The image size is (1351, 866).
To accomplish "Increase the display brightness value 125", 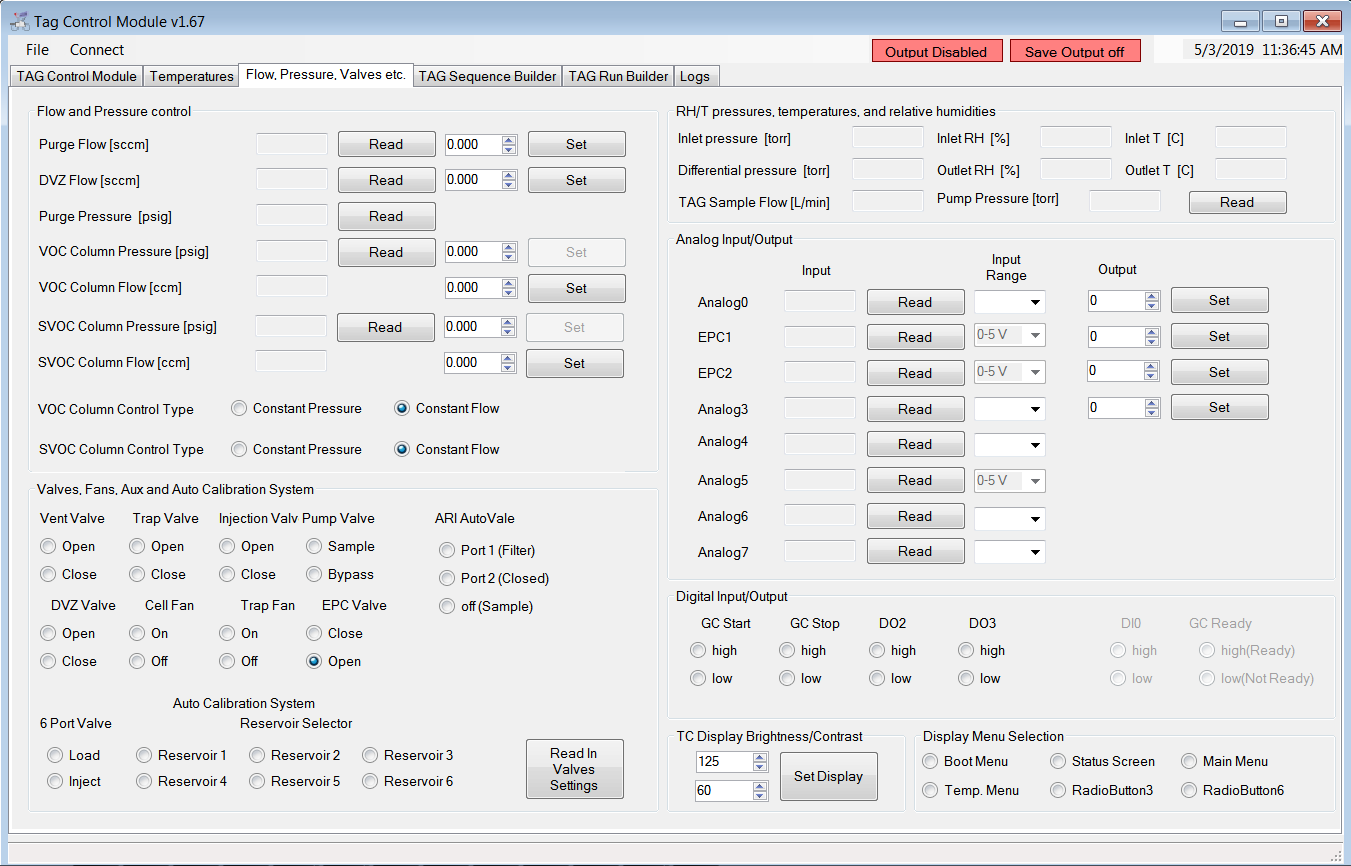I will (x=760, y=757).
